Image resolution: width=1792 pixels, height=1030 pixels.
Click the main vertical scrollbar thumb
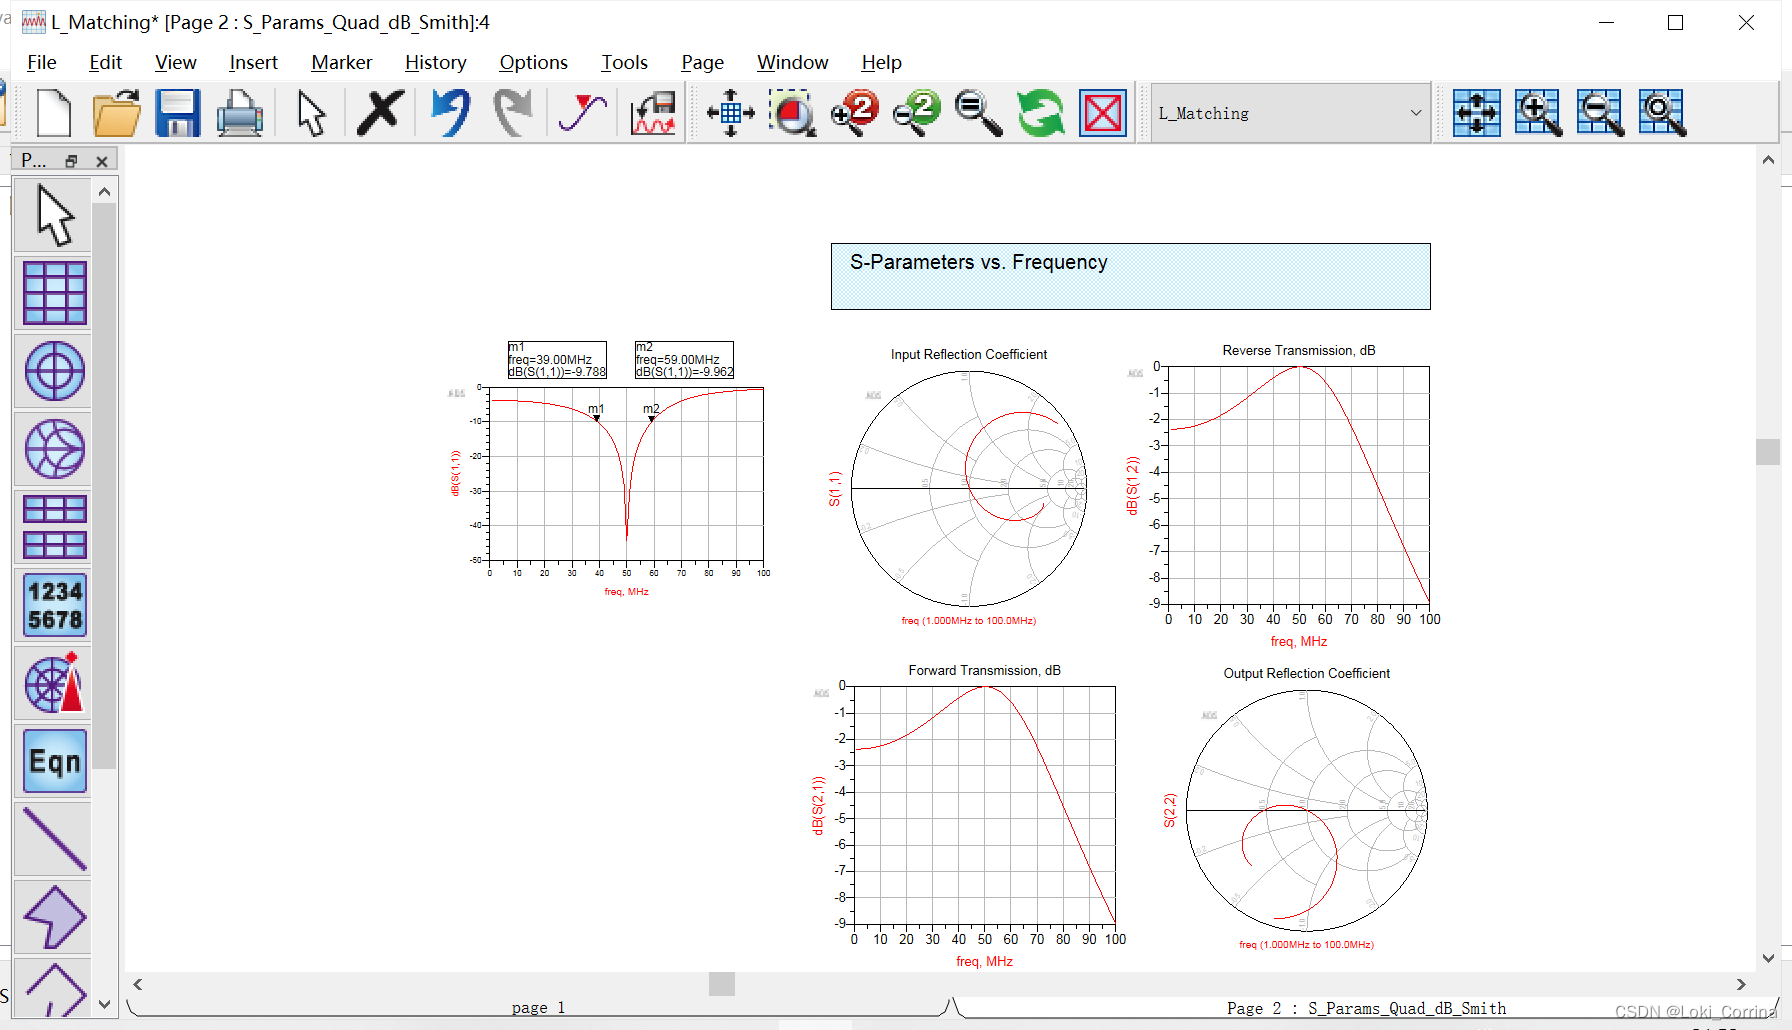[x=1767, y=452]
